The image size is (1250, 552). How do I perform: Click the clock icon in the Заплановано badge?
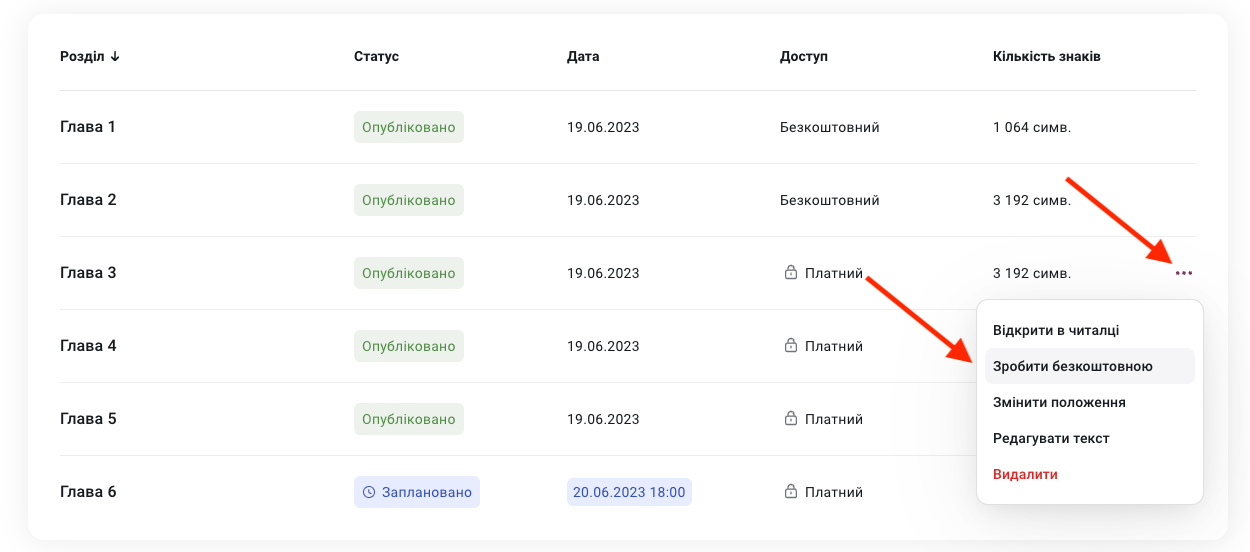click(369, 492)
